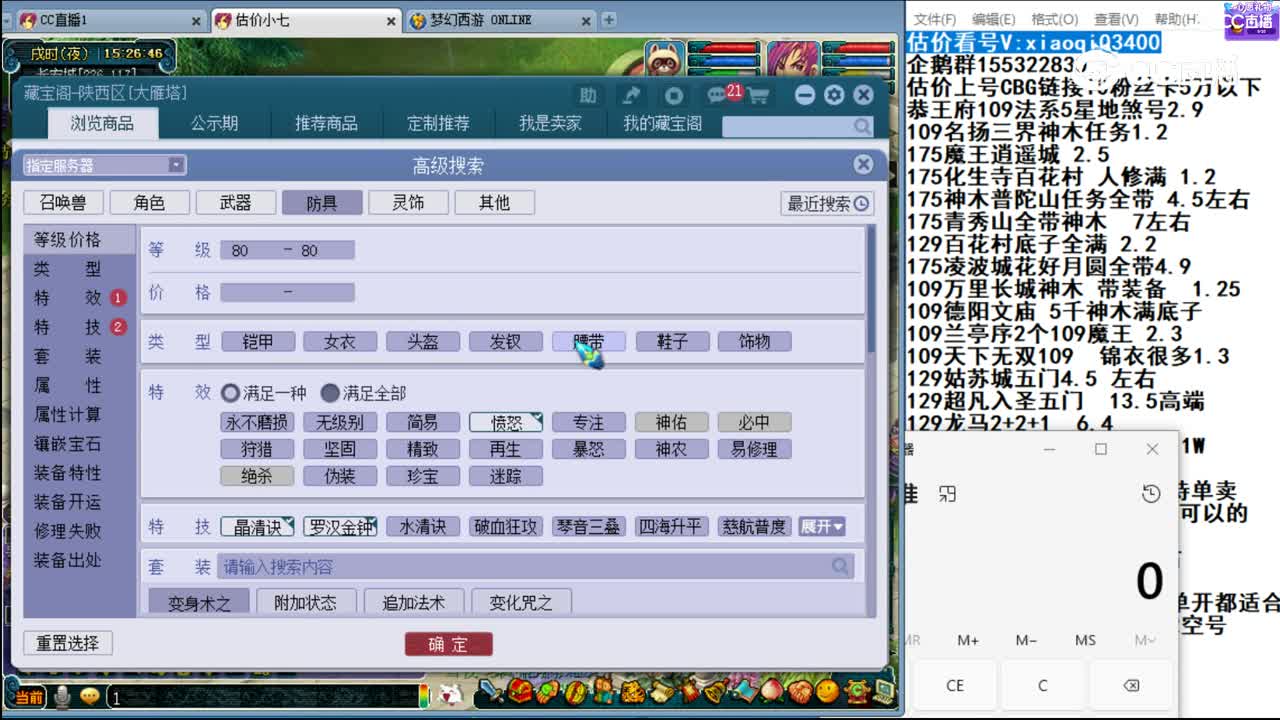Switch to the 推荐商品 tab
This screenshot has height=720, width=1280.
[326, 123]
